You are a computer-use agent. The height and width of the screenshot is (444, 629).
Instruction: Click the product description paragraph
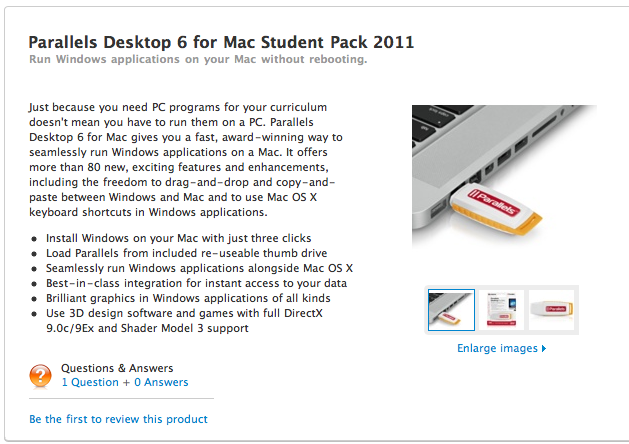pyautogui.click(x=187, y=159)
